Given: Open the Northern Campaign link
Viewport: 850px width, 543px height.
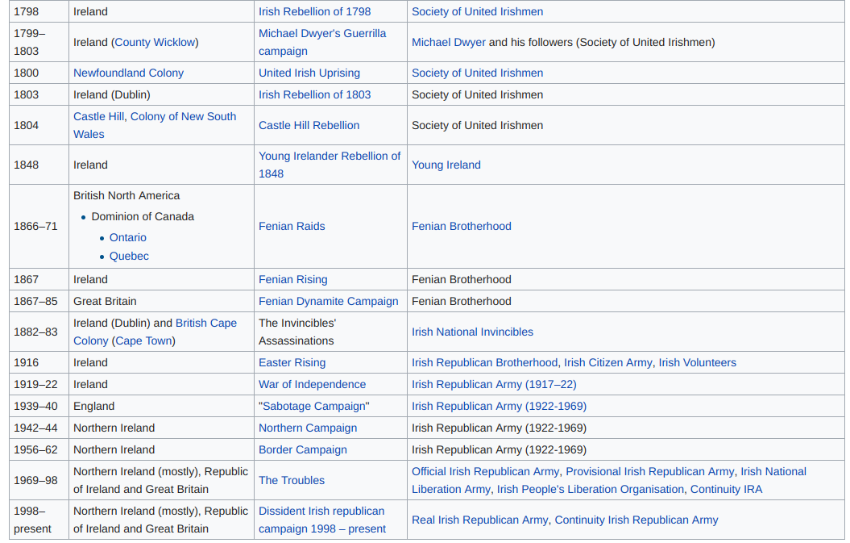Looking at the screenshot, I should point(307,428).
